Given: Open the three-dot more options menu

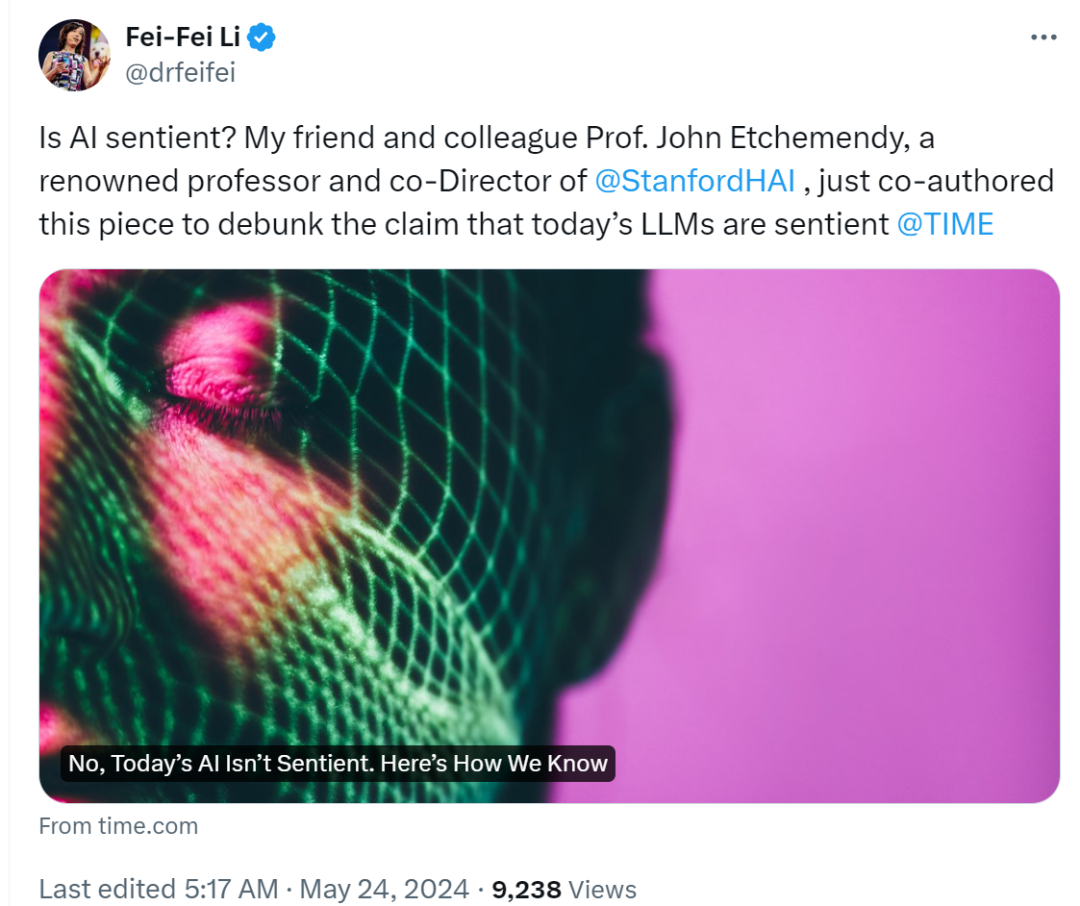Looking at the screenshot, I should (x=1043, y=37).
